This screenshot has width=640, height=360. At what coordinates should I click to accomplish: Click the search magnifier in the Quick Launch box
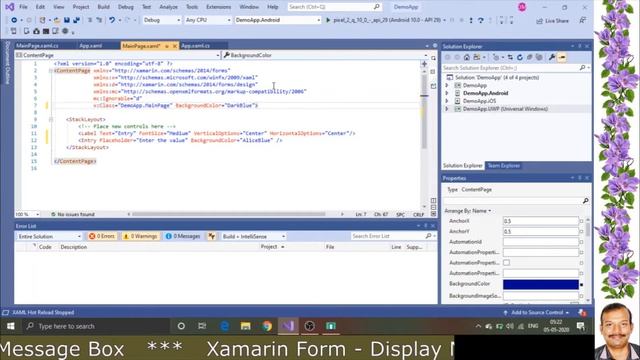point(376,7)
